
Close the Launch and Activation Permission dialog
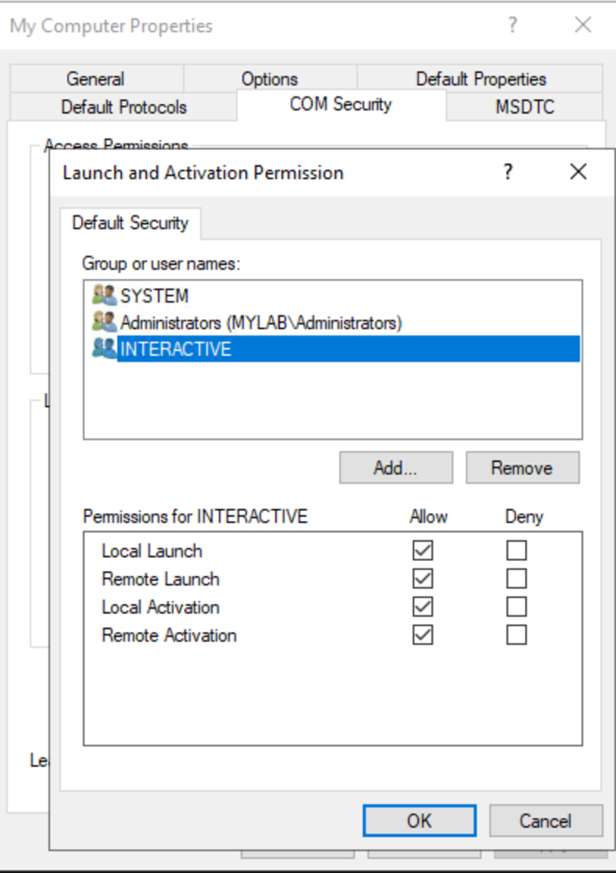(577, 173)
